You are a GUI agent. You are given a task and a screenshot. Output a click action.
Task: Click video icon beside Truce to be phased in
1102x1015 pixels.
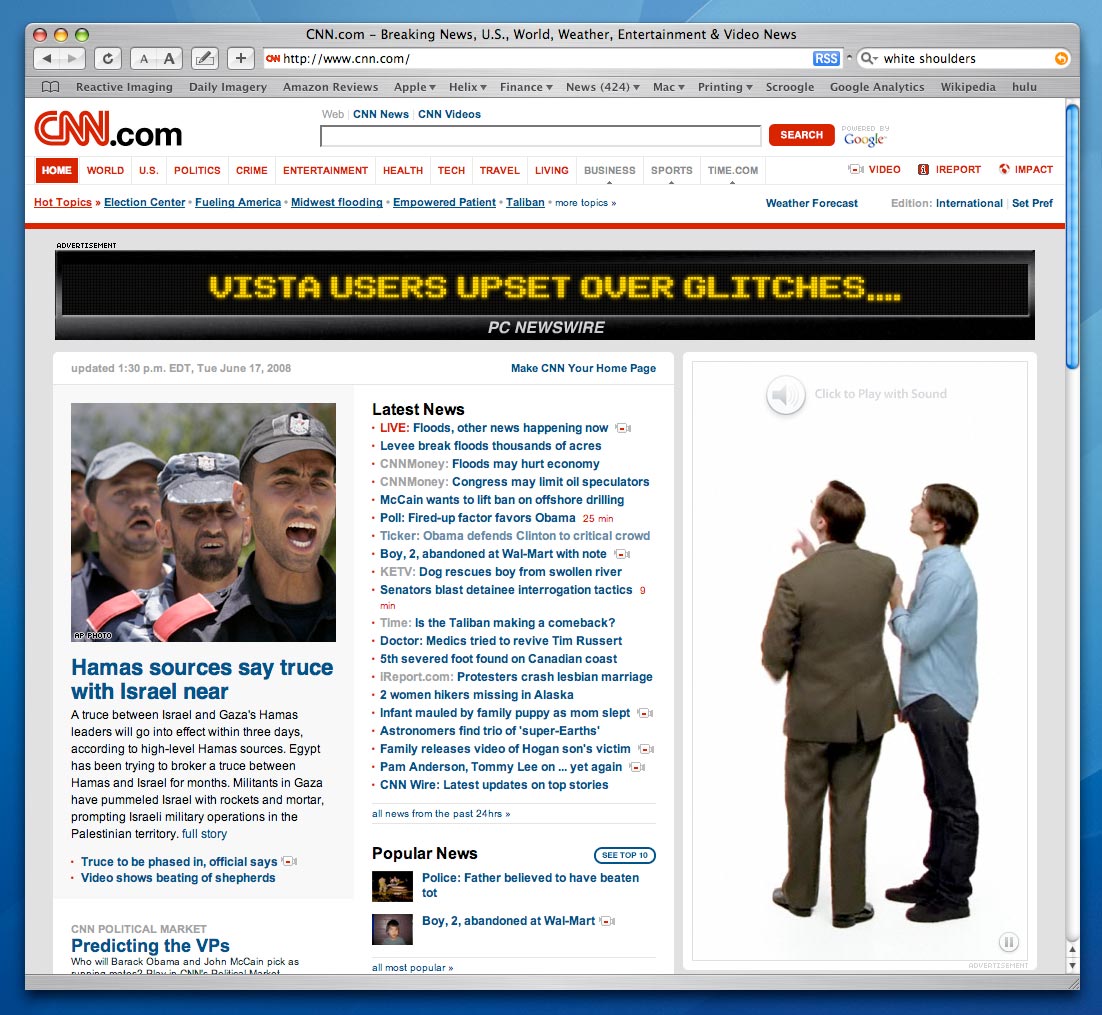[x=289, y=861]
